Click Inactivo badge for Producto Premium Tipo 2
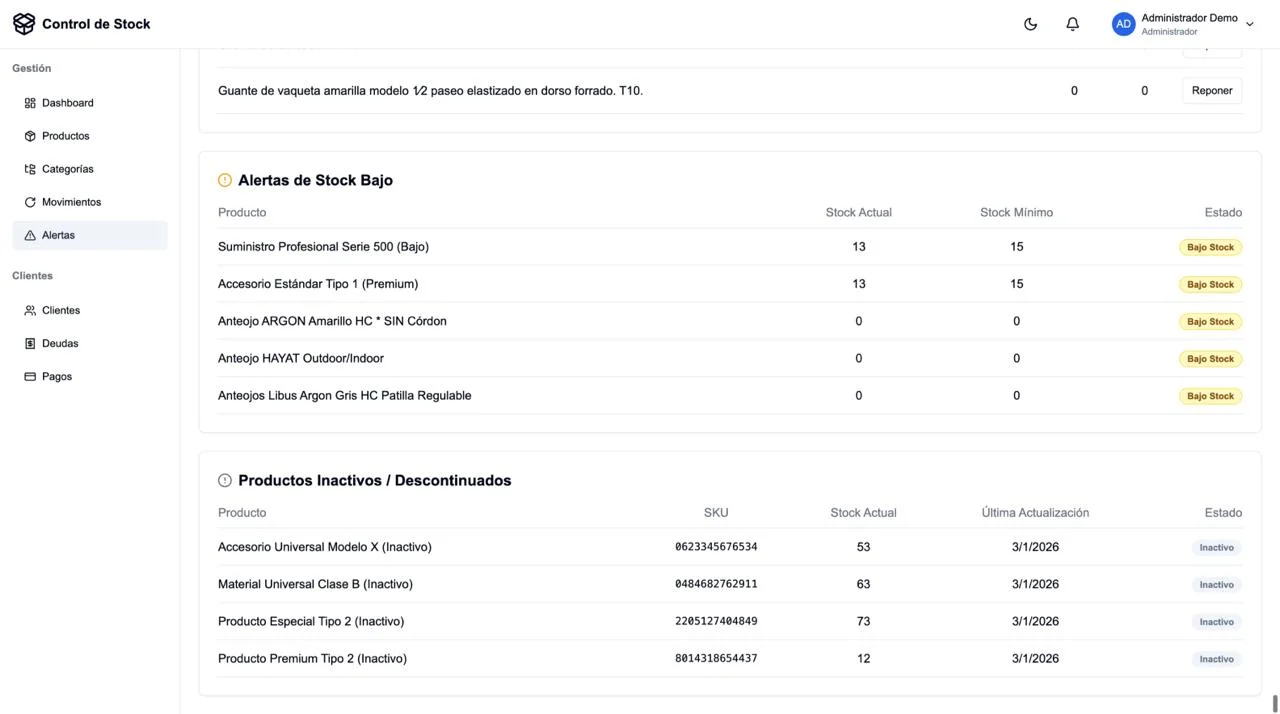The image size is (1280, 714). coord(1216,659)
